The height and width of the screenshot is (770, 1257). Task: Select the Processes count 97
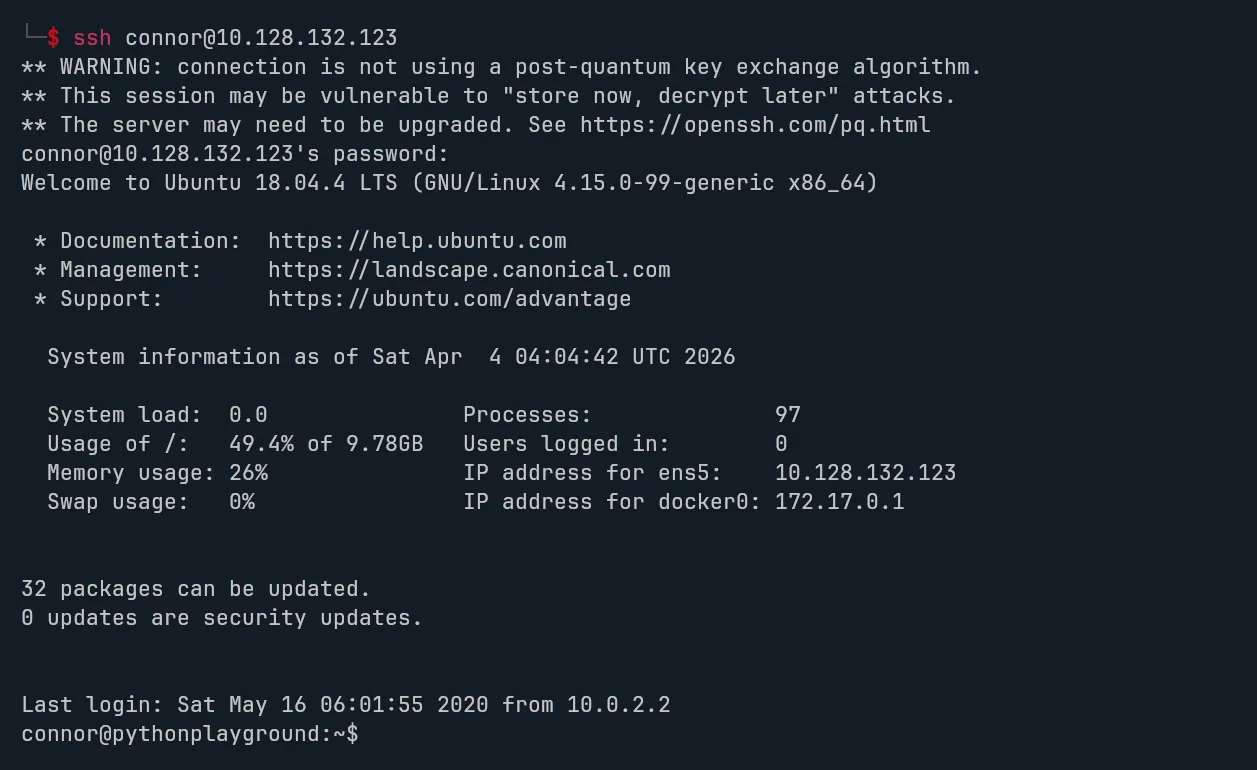[788, 415]
